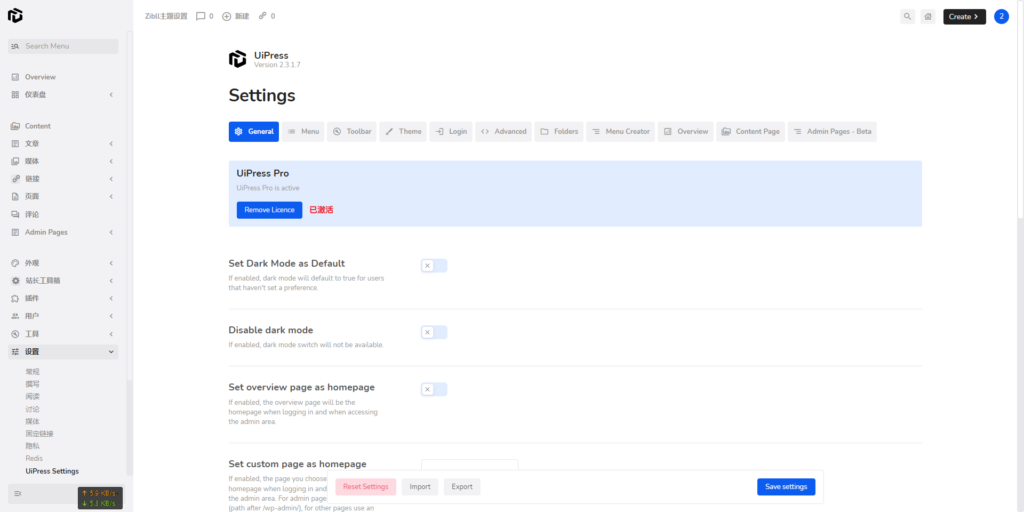This screenshot has height=512, width=1024.
Task: Open 撰写 under 设置 submenu
Action: pos(33,384)
